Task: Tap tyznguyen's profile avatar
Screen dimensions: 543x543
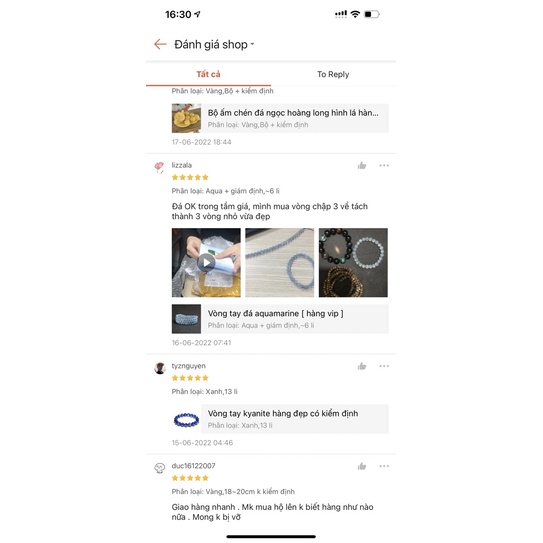Action: coord(160,368)
